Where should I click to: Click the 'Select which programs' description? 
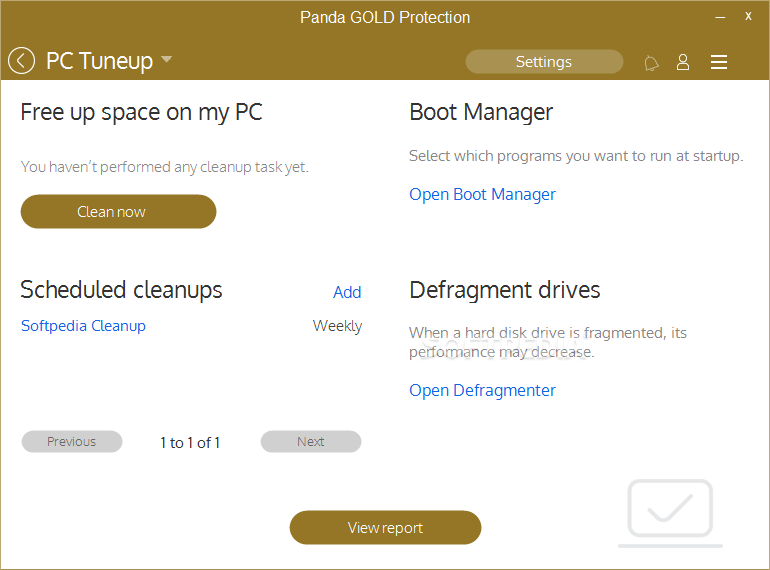(576, 156)
